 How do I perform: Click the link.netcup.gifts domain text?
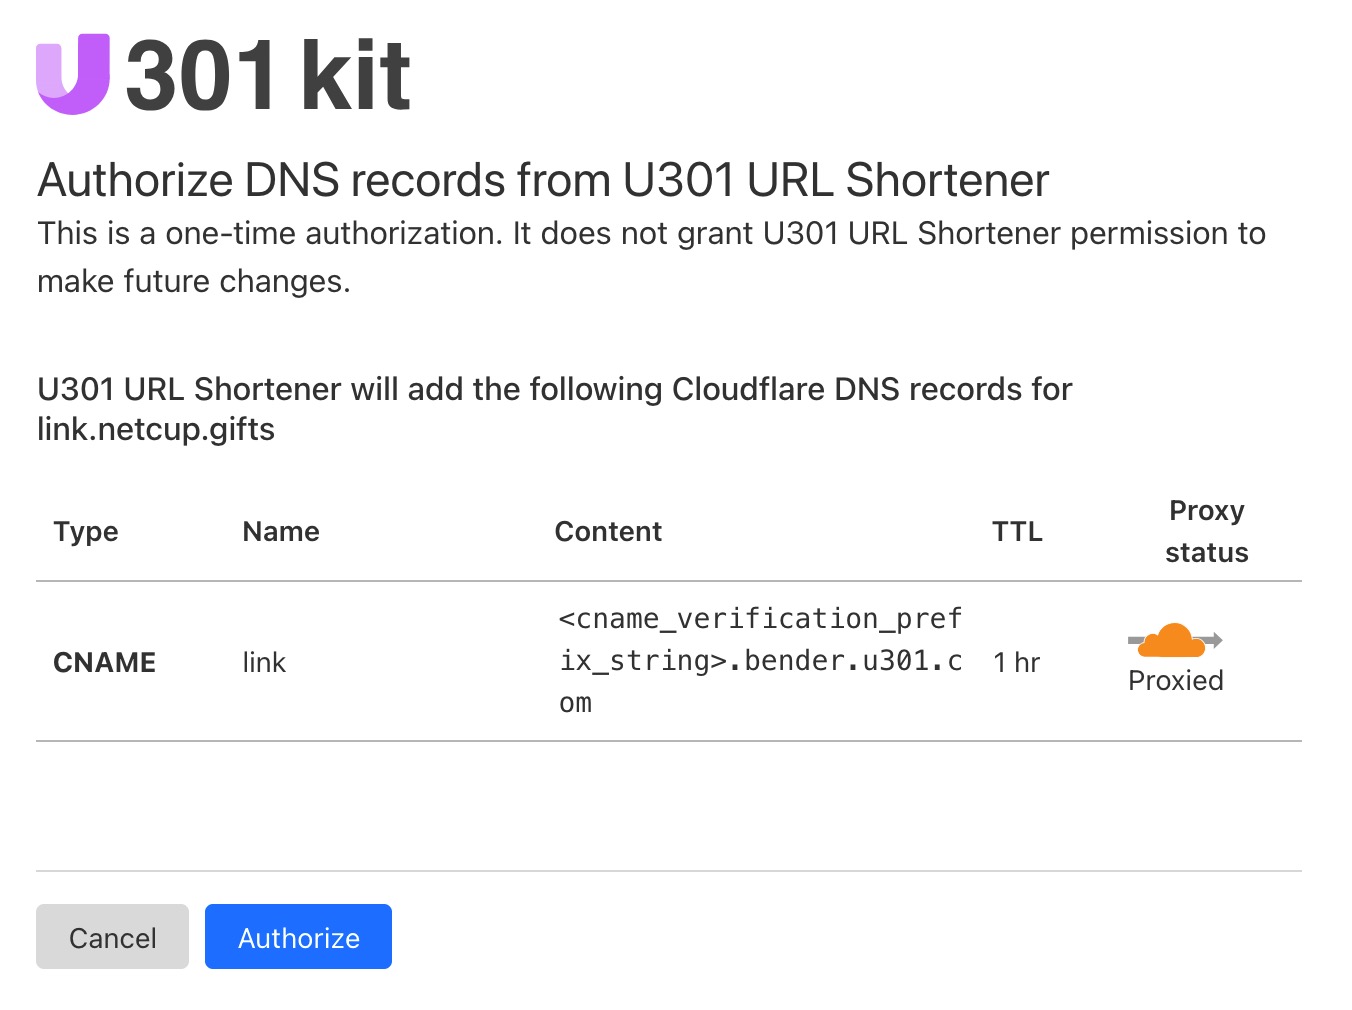[x=156, y=429]
